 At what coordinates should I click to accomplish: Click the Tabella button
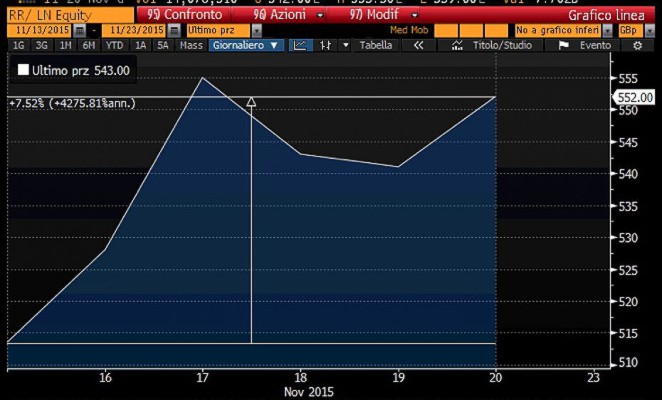click(x=375, y=45)
